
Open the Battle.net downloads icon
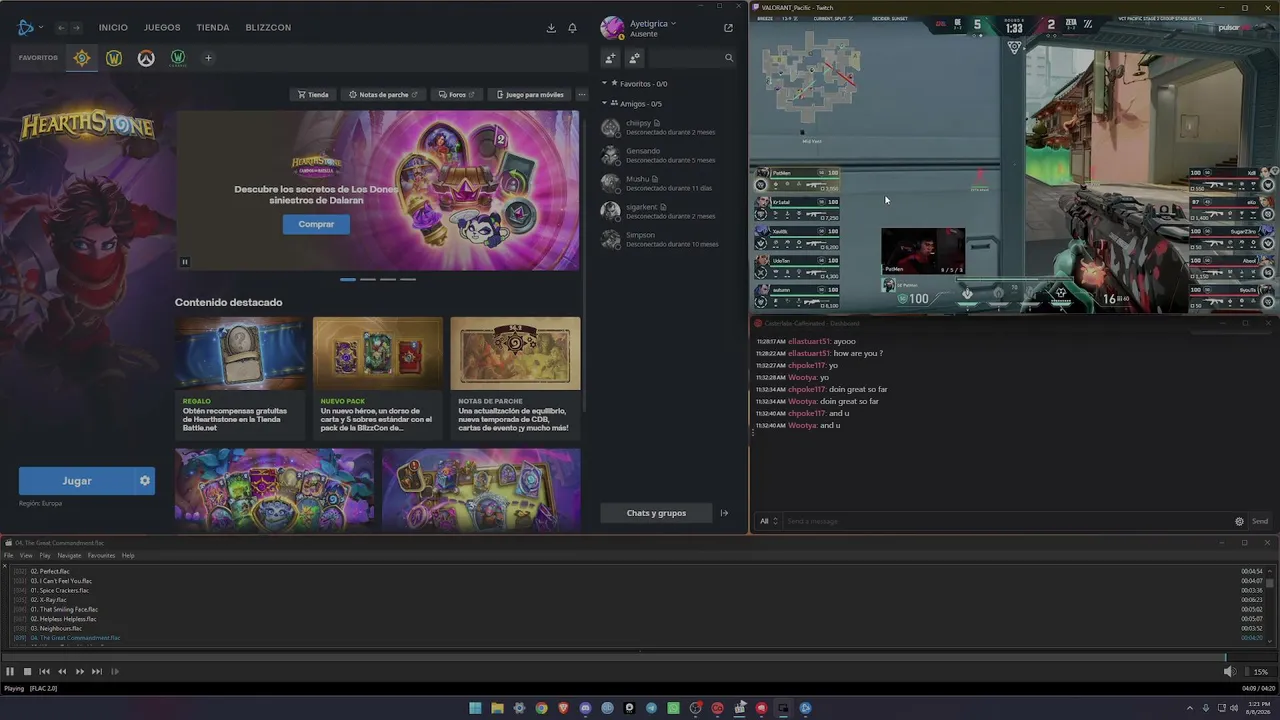click(551, 28)
